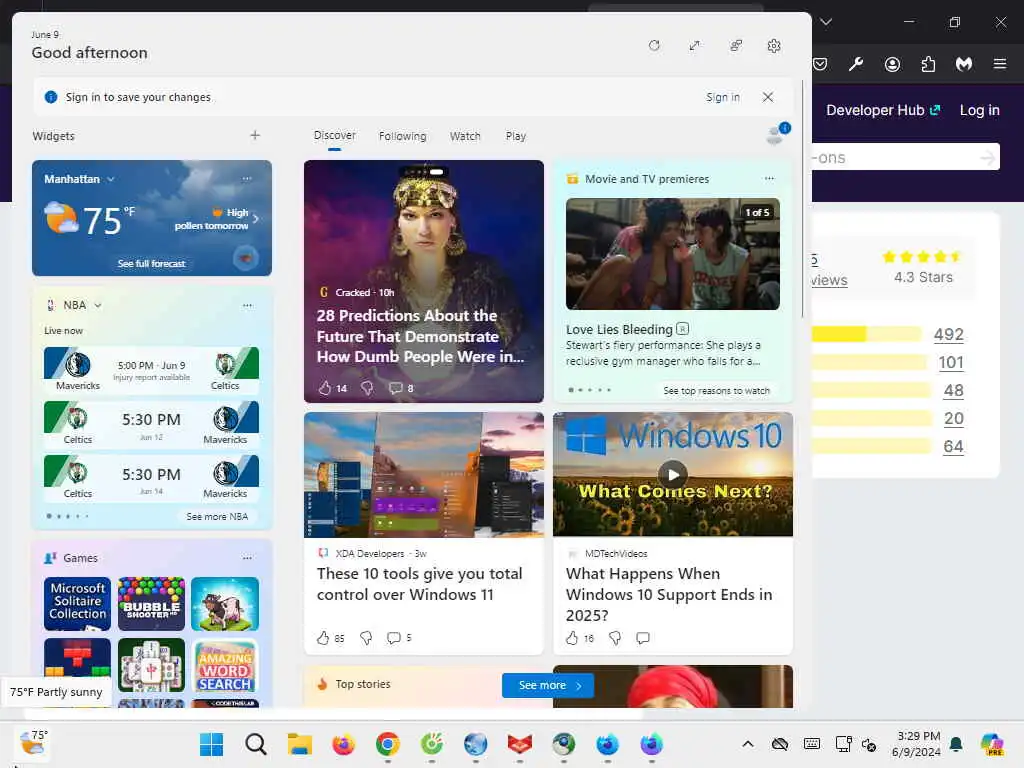The width and height of the screenshot is (1024, 768).
Task: Switch to the Play tab
Action: (x=515, y=136)
